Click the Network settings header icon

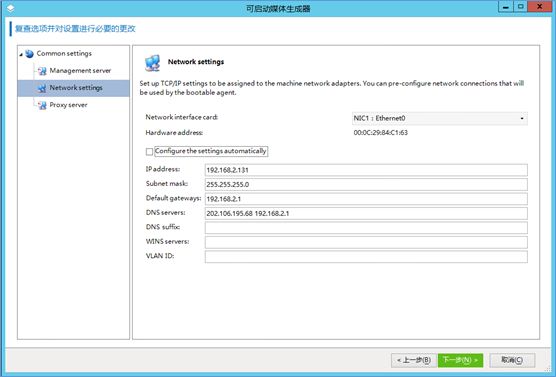(152, 63)
